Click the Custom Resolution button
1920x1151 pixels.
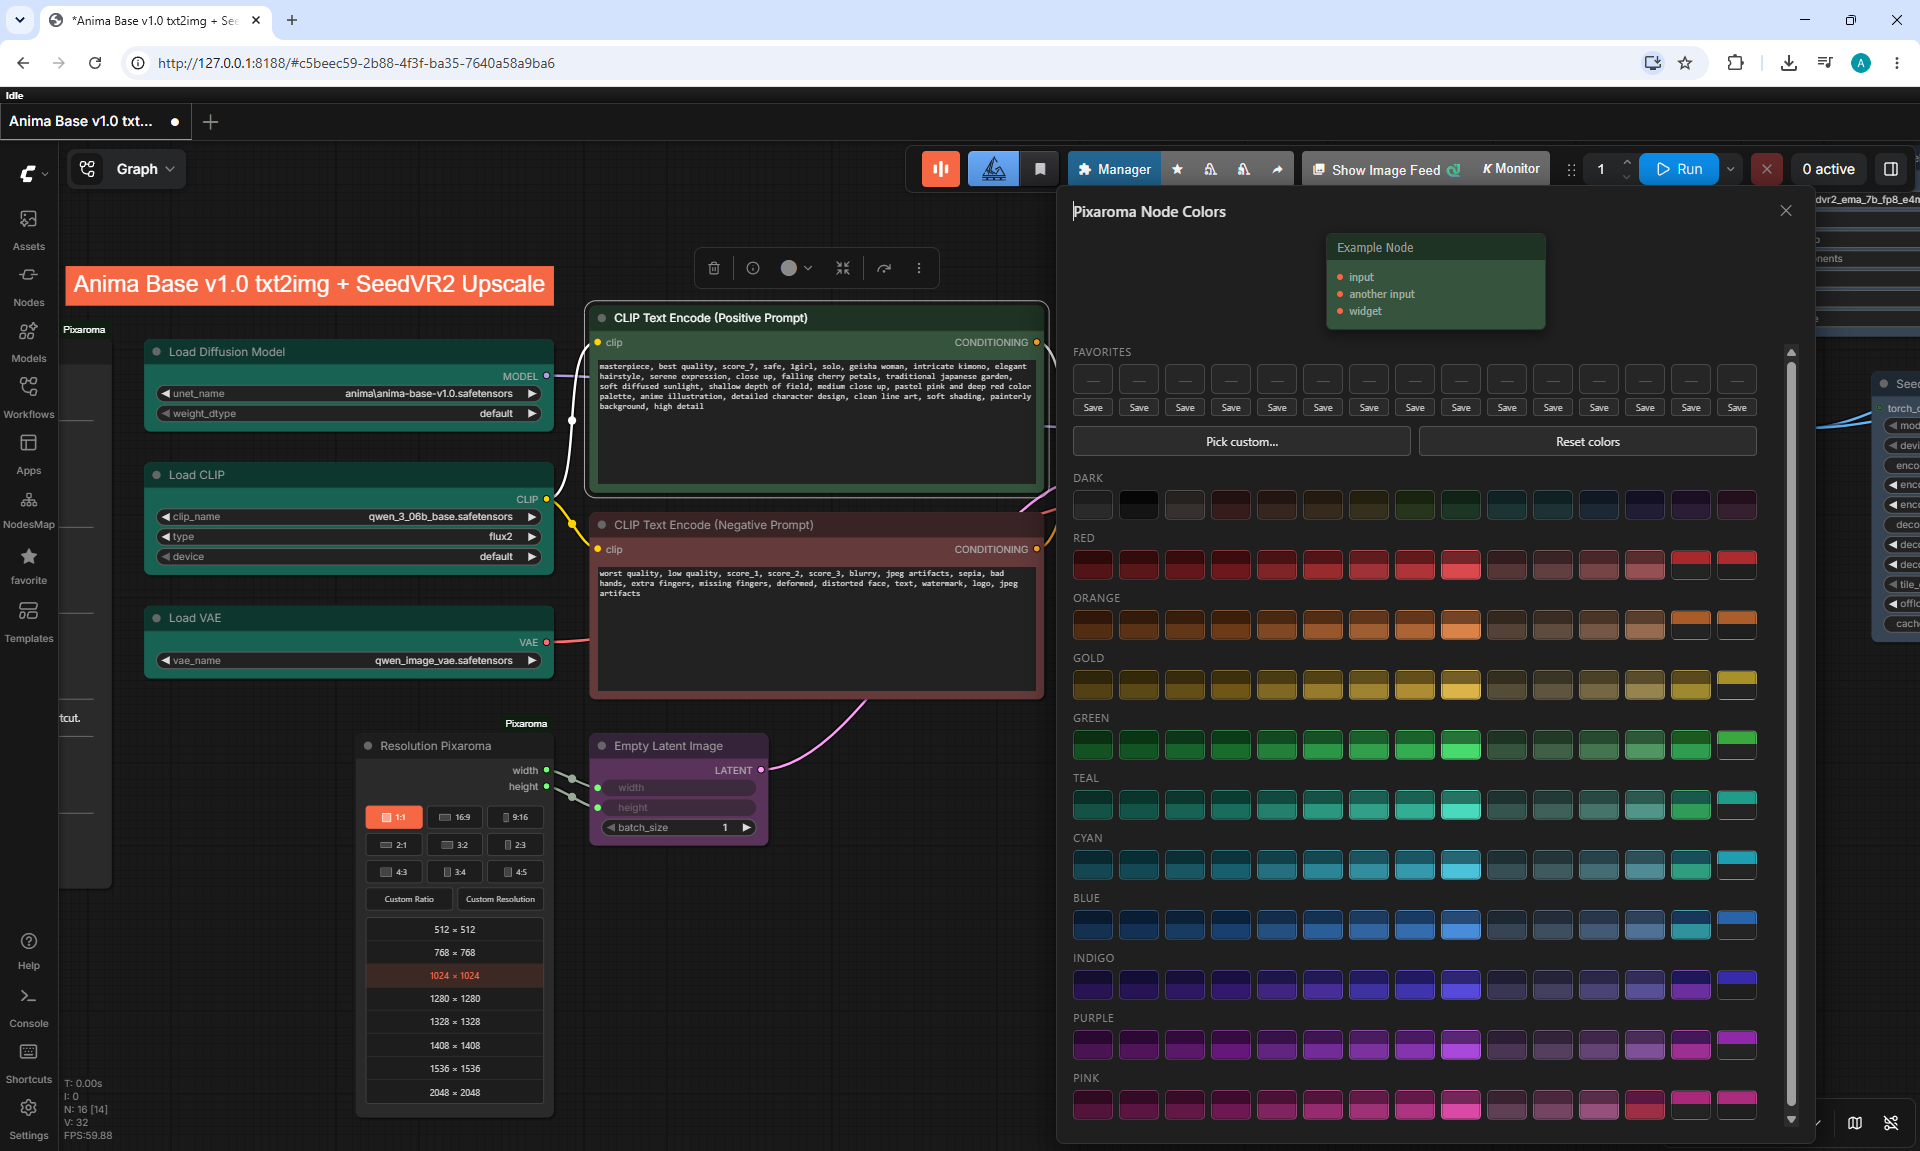[x=500, y=899]
